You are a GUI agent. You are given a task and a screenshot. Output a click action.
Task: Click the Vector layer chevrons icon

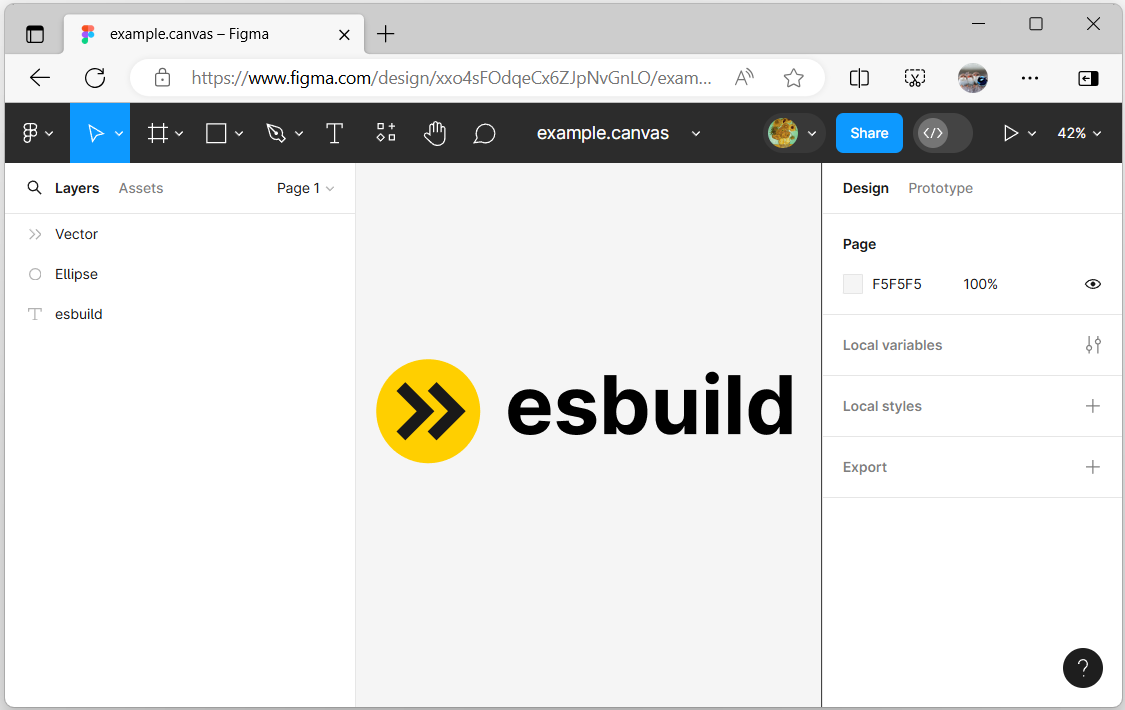point(34,234)
